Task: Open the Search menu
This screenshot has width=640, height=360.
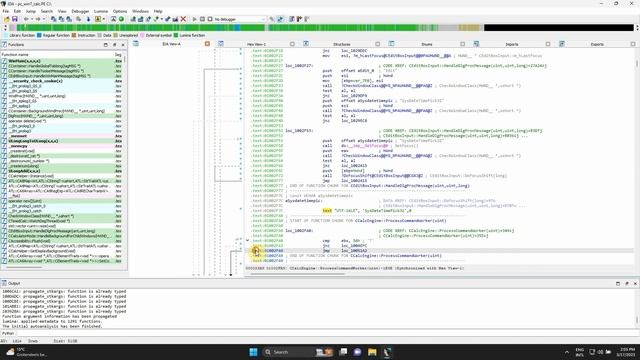Action: [47, 11]
